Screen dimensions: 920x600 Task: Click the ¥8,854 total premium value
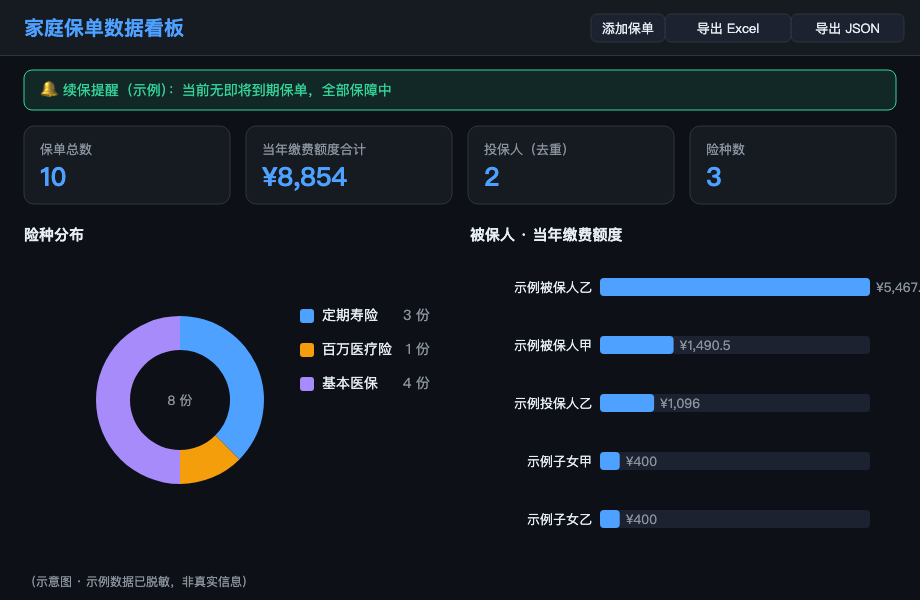[x=305, y=177]
